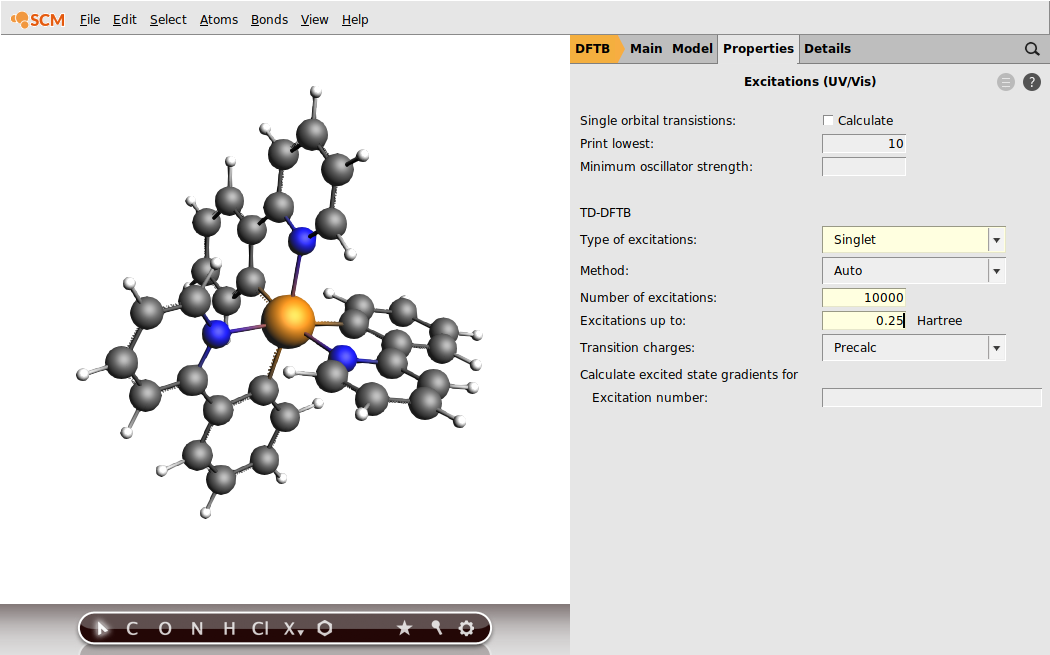The width and height of the screenshot is (1050, 655).
Task: Select the mouse pointer tool in the builder toolbar
Action: coord(101,628)
